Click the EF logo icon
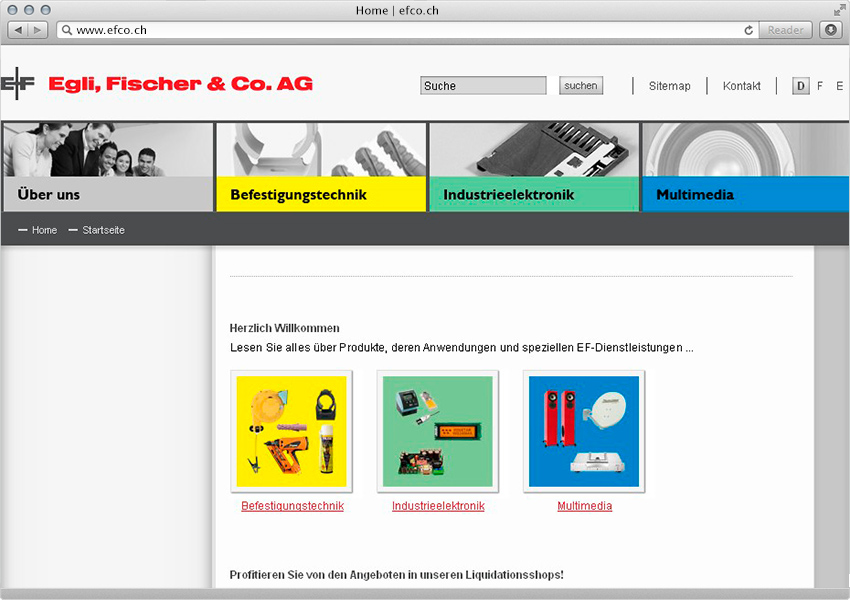This screenshot has width=850, height=600. 17,83
